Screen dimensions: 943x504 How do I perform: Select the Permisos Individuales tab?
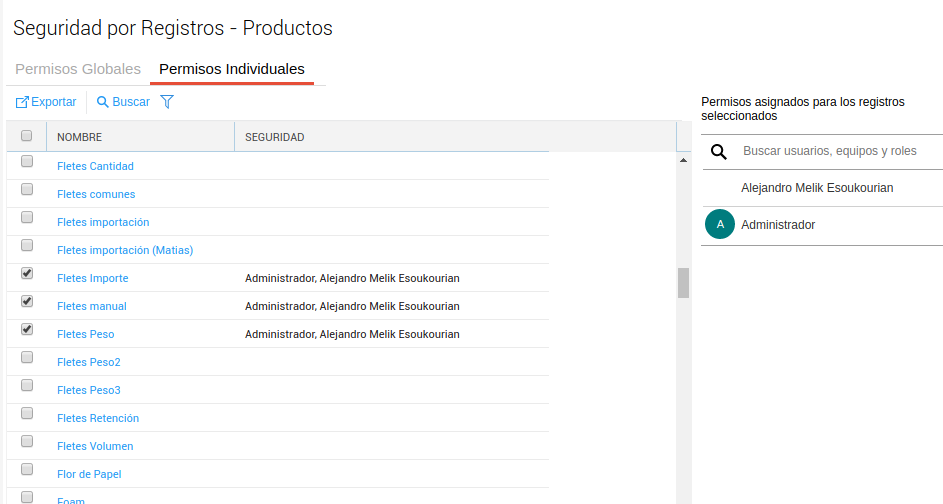click(232, 70)
